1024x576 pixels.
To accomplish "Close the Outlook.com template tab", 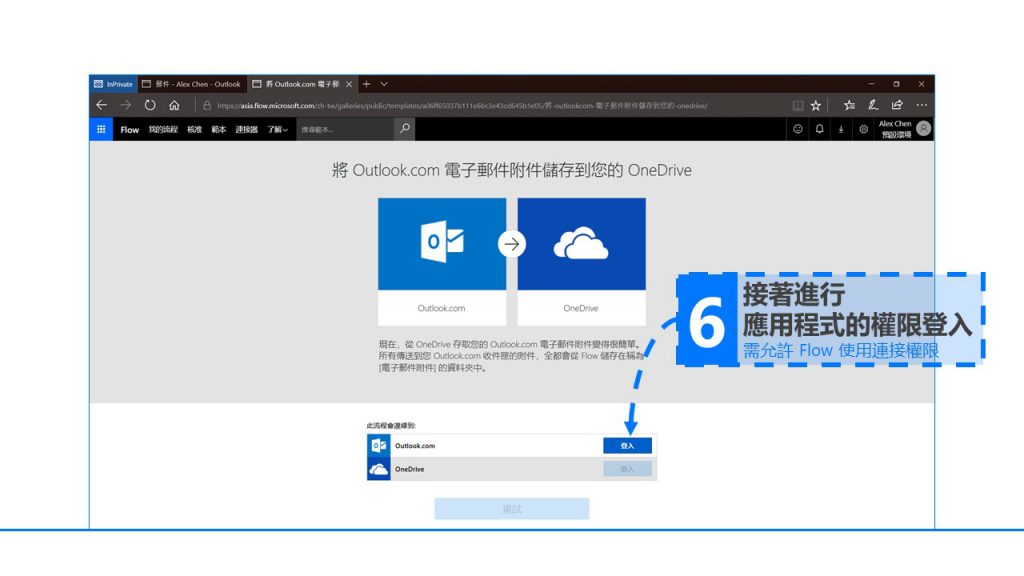I will tap(349, 84).
